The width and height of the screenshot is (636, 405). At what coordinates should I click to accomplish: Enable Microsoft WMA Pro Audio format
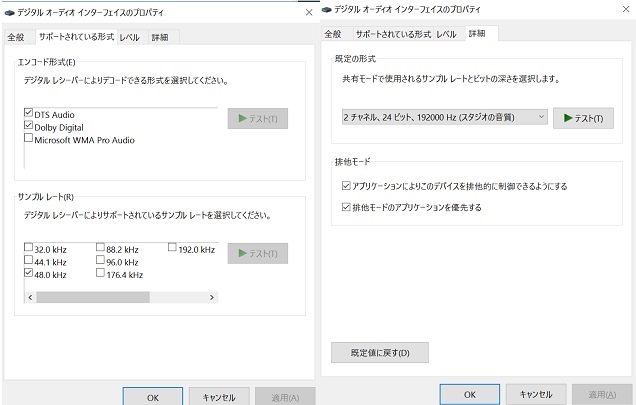tap(28, 140)
